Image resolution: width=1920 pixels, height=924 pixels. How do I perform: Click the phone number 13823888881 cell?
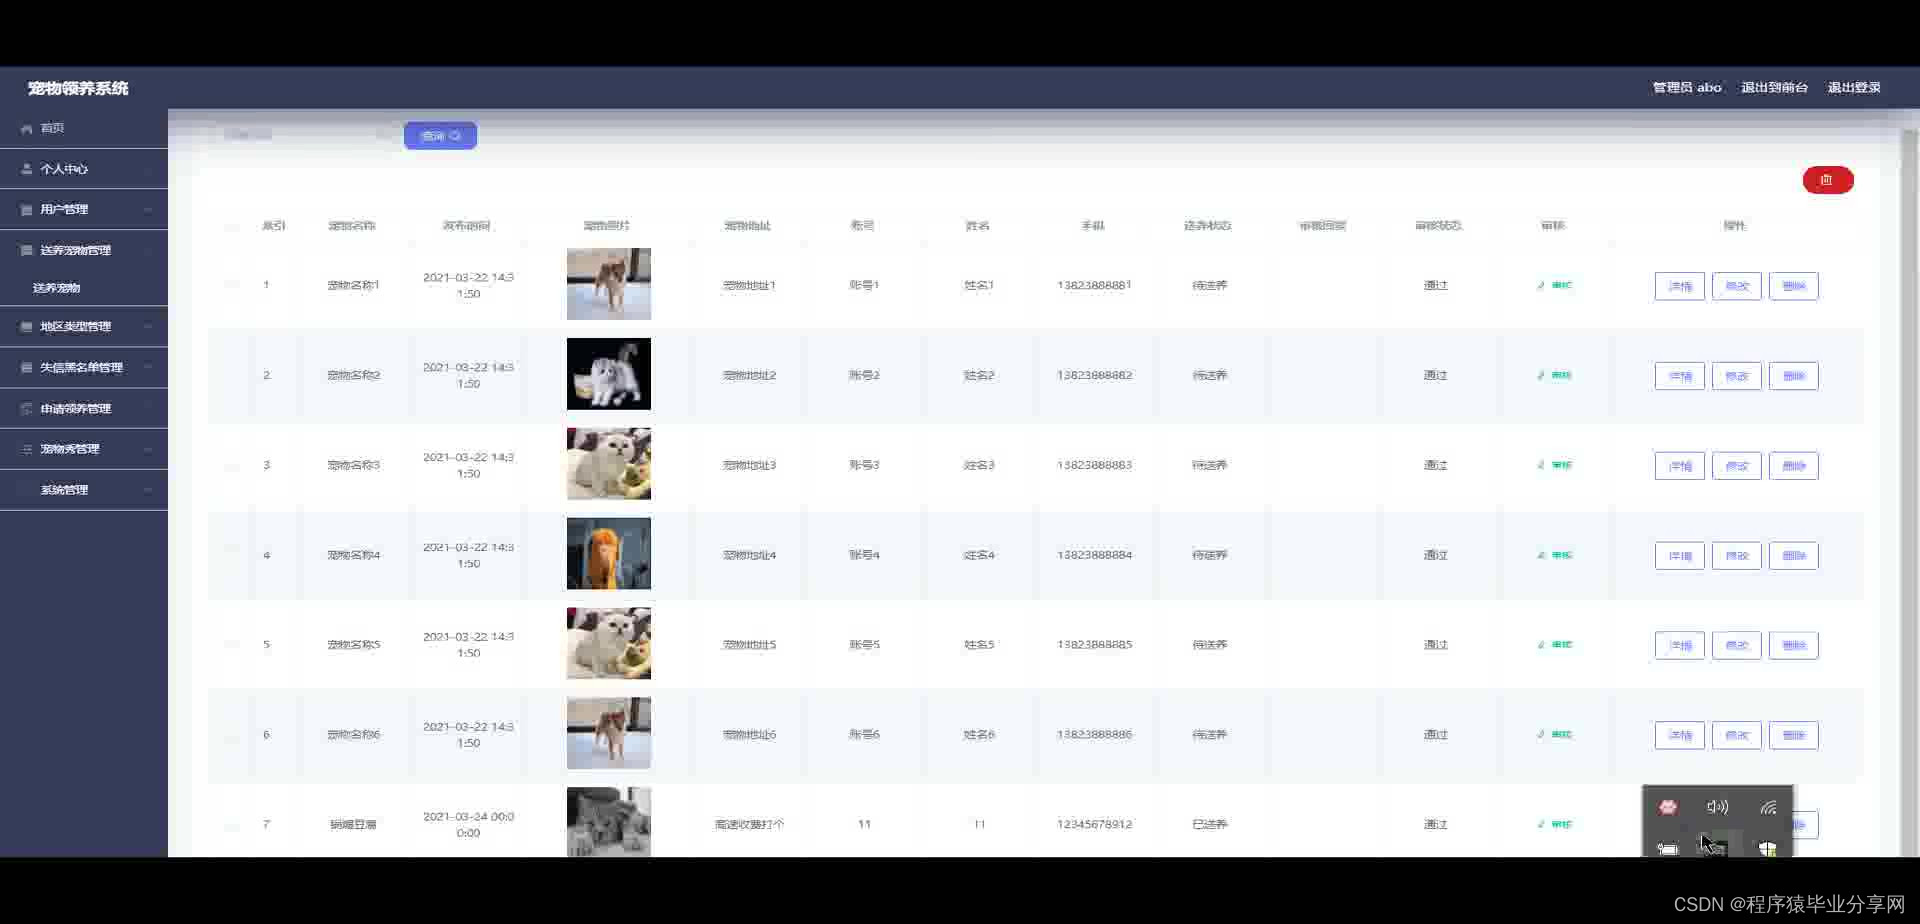(1094, 285)
